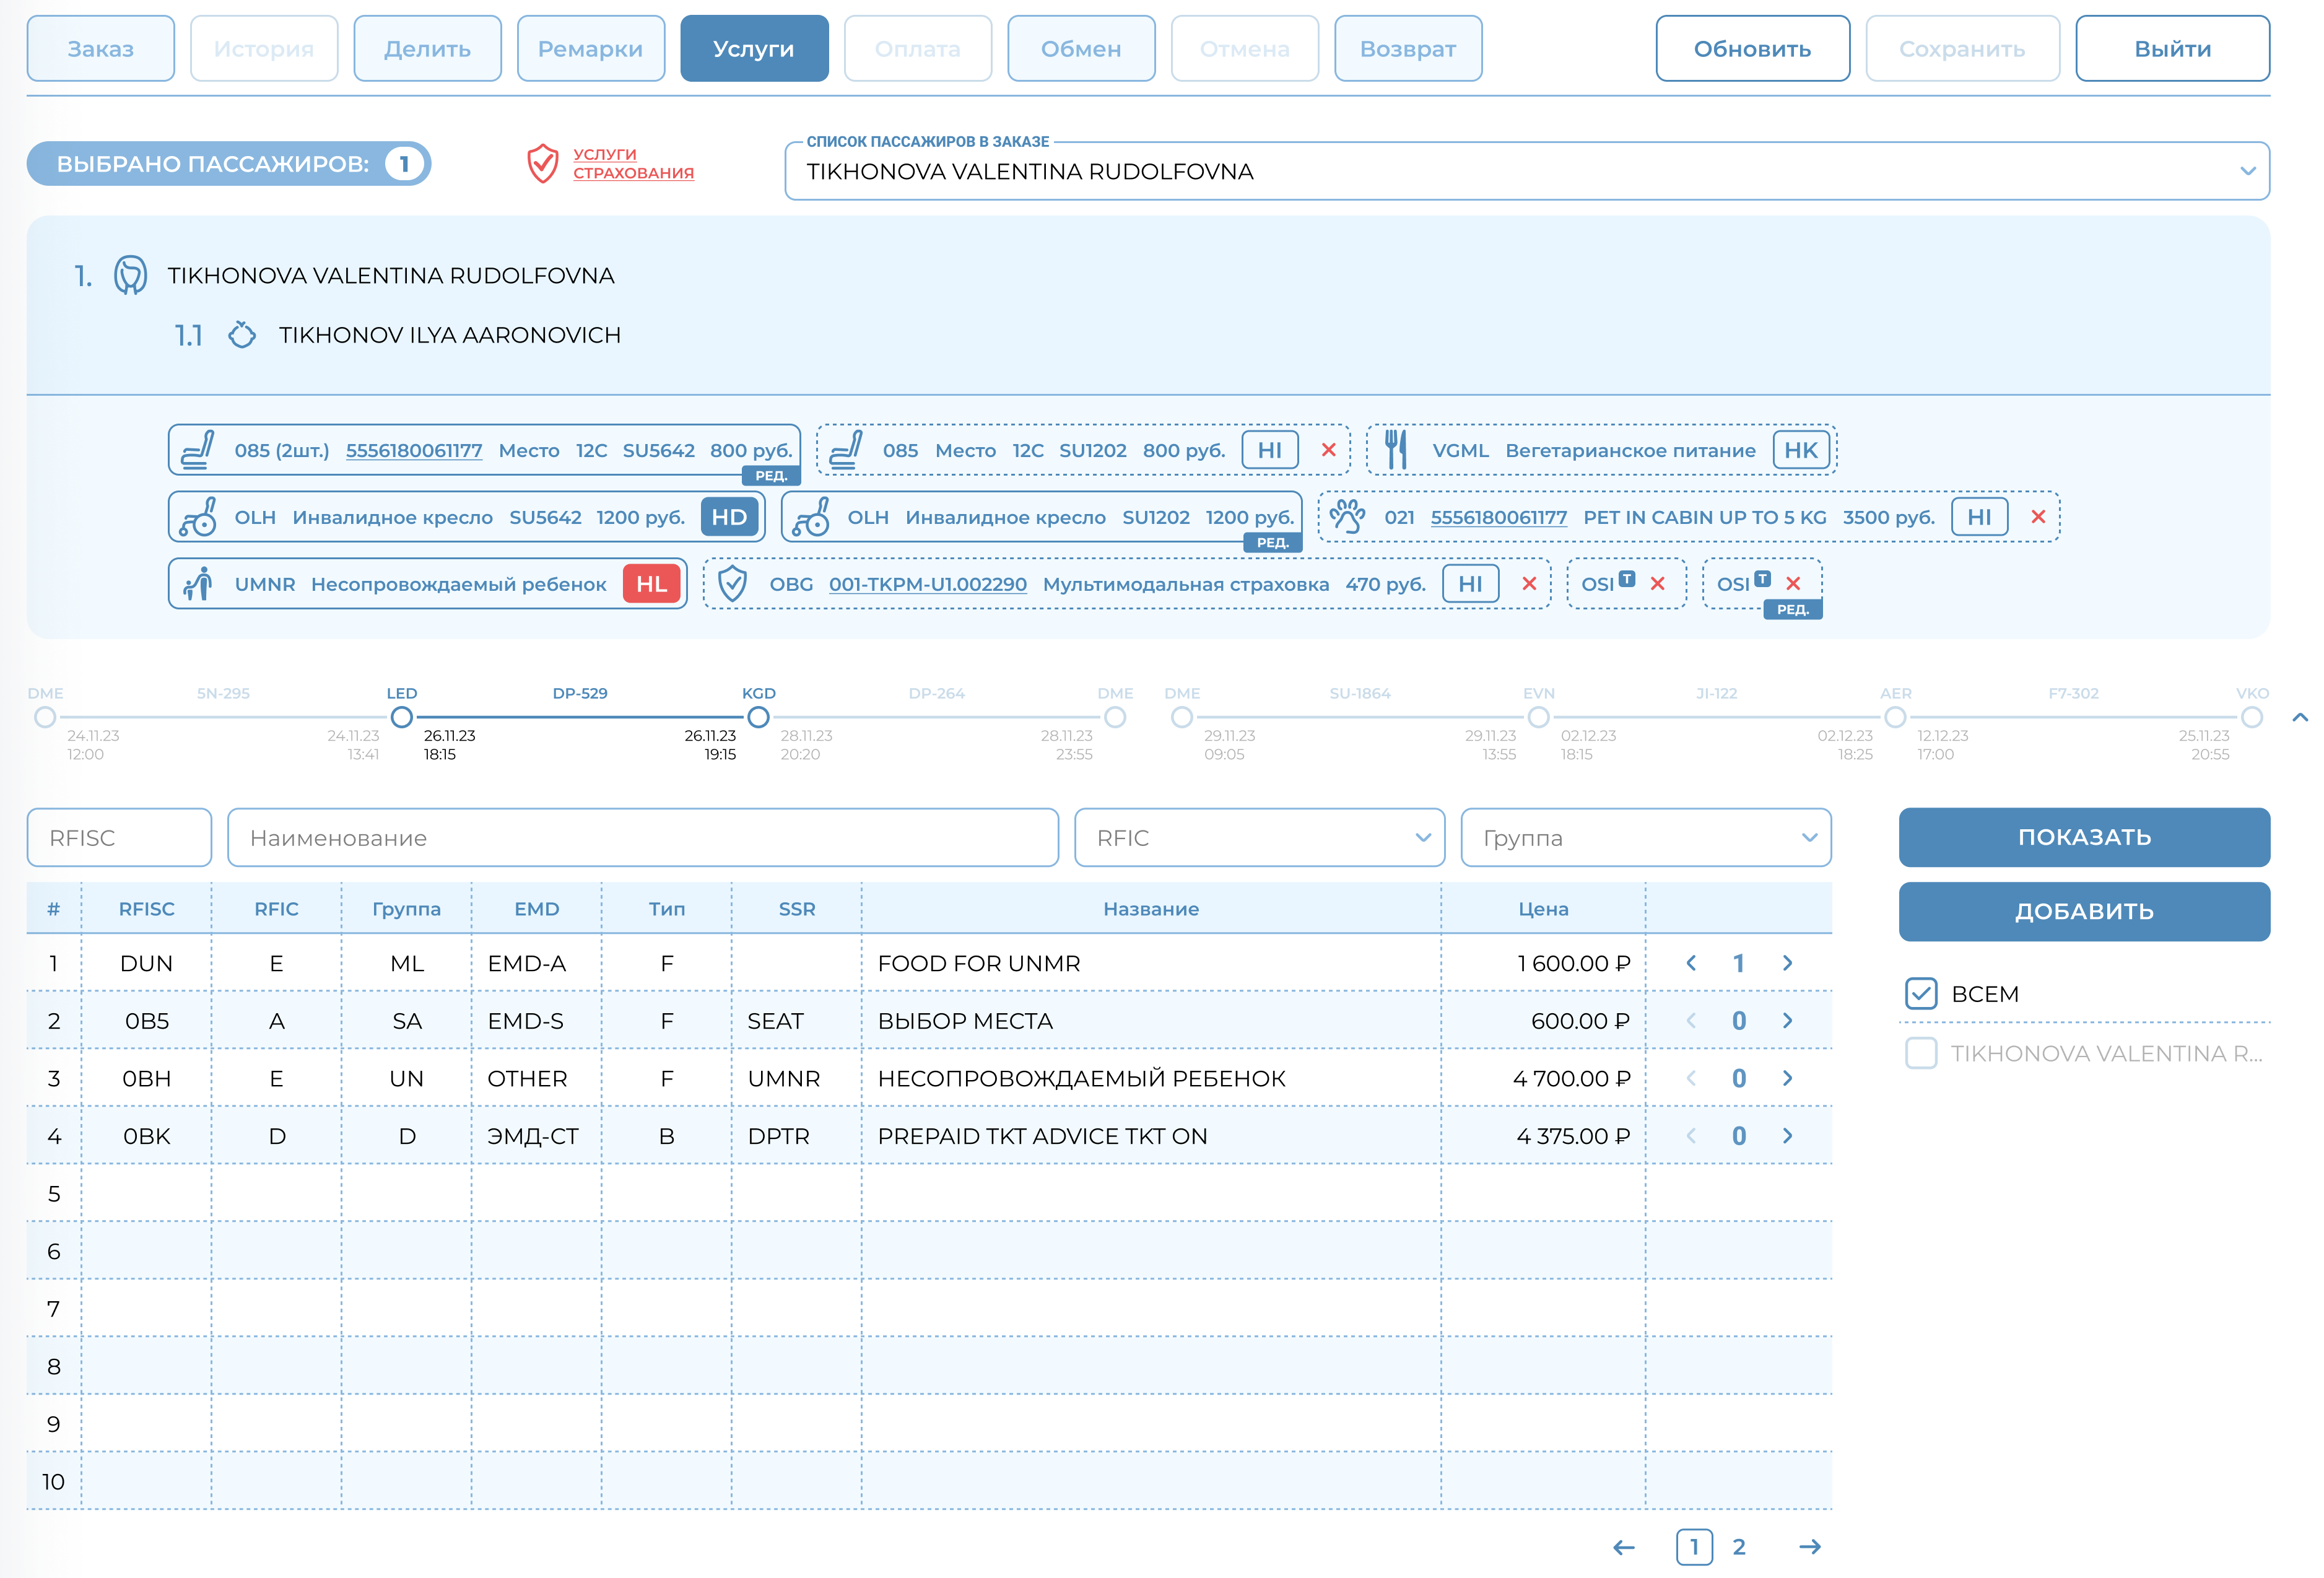Remove the 085 seat service for SU1202
This screenshot has height=1578, width=2324.
click(x=1328, y=450)
